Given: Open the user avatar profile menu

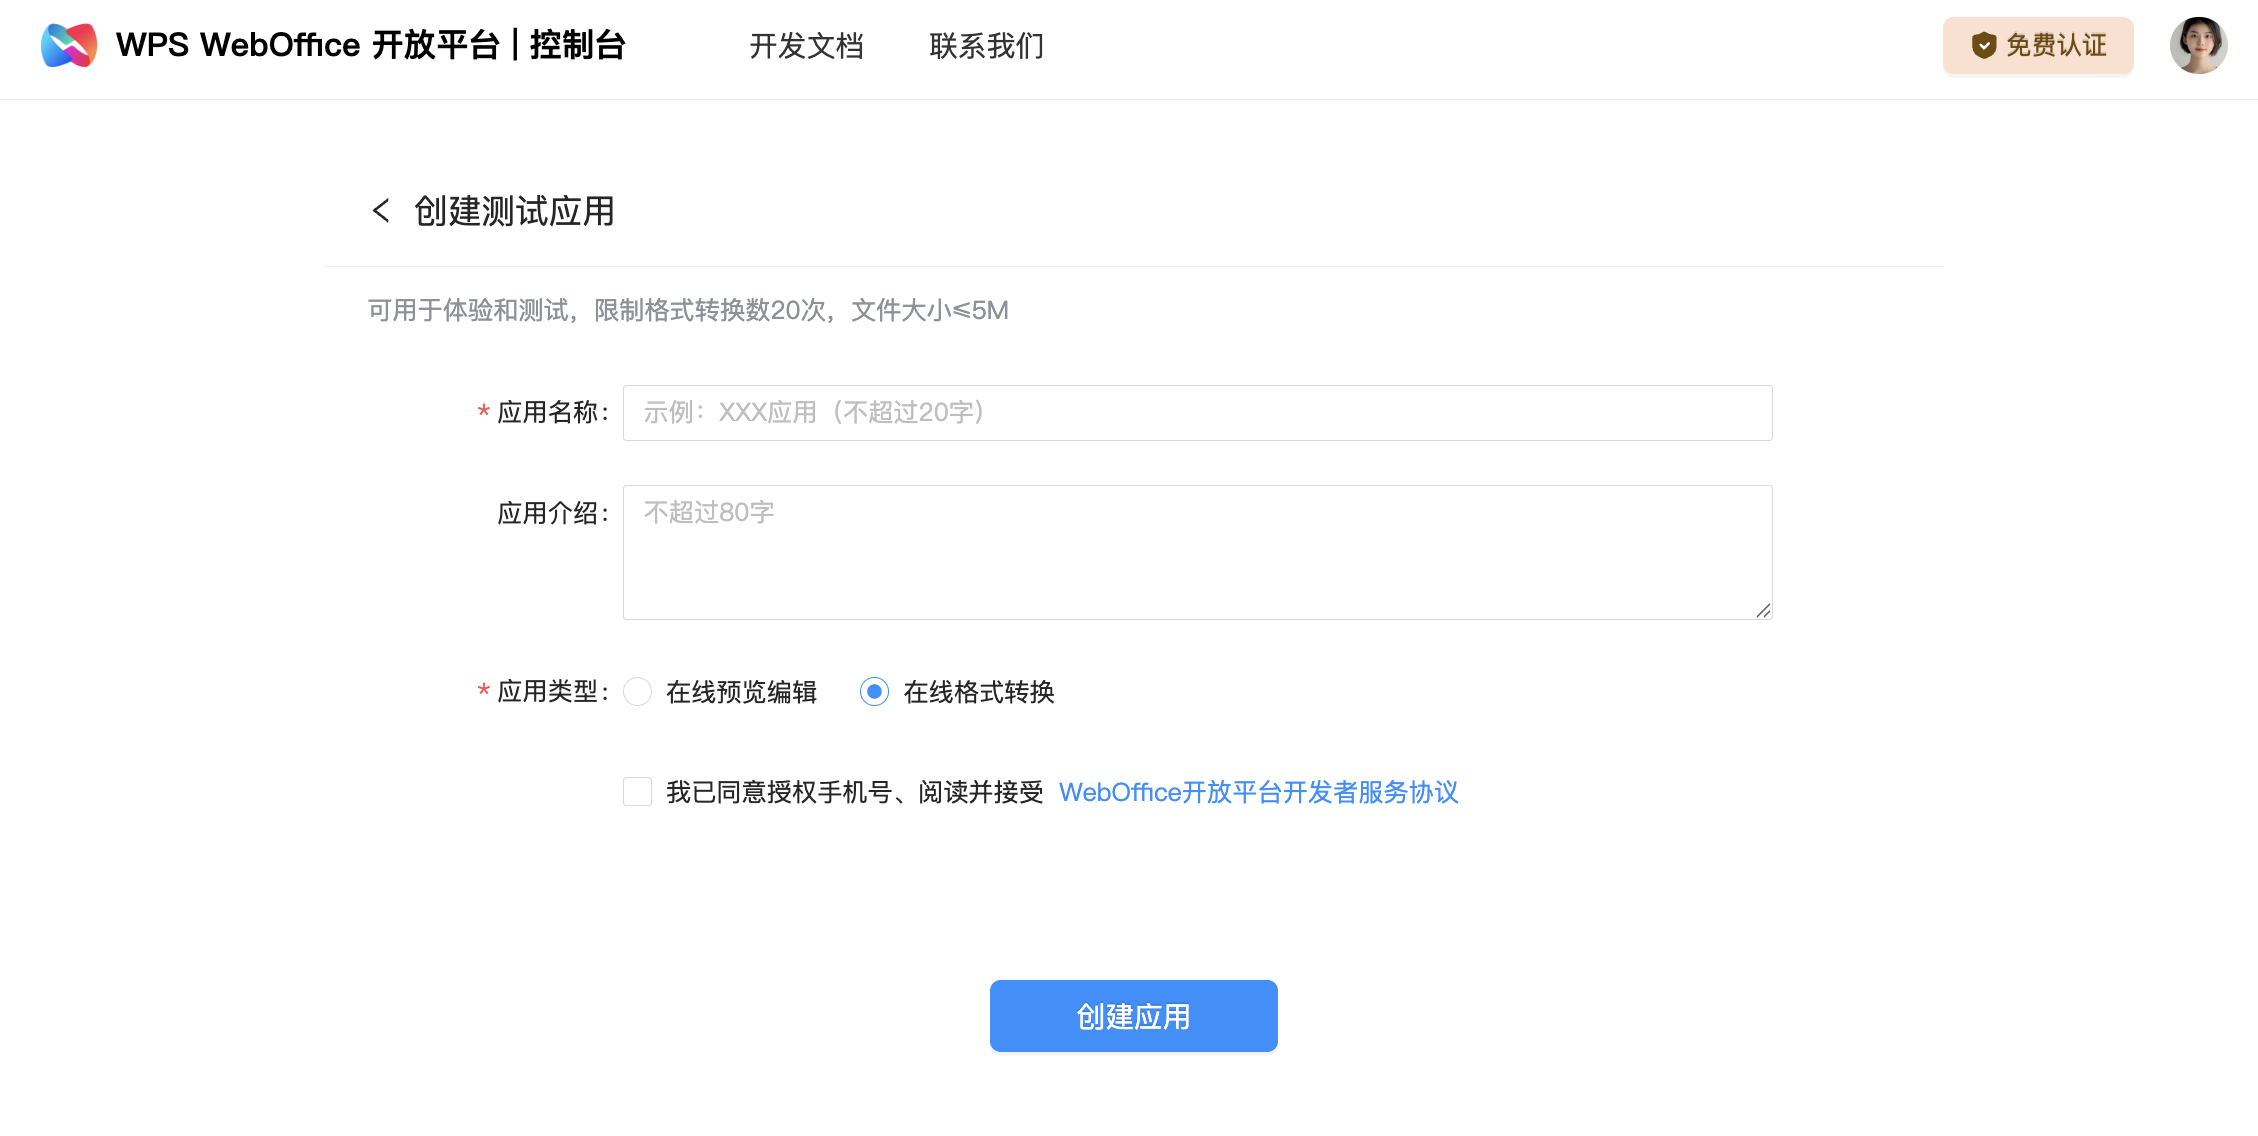Looking at the screenshot, I should coord(2197,45).
